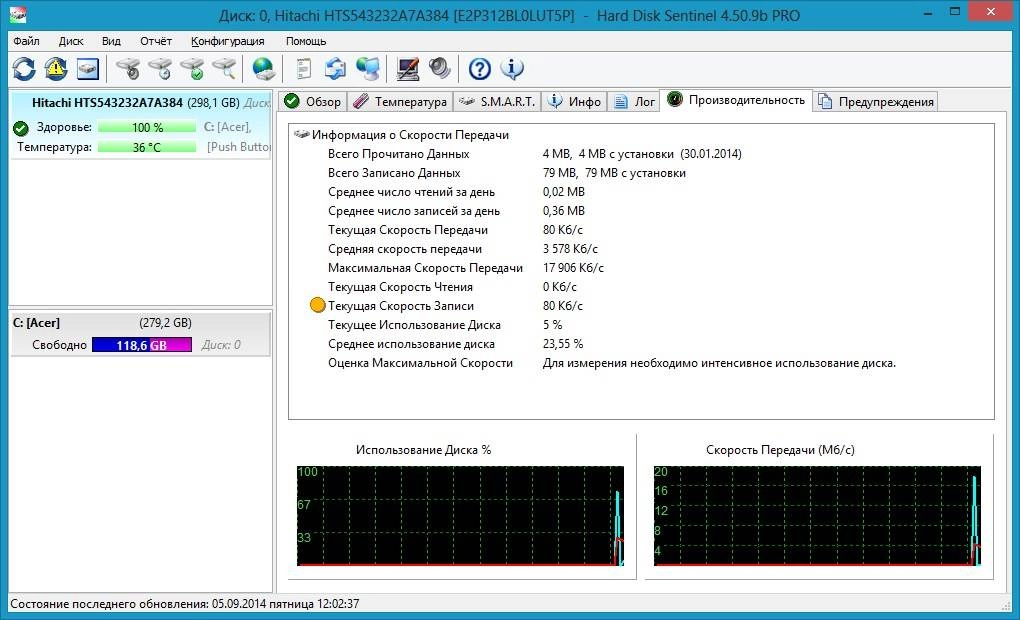
Task: Click the orange circle beside Текущая Скорость Записи
Action: (x=317, y=305)
